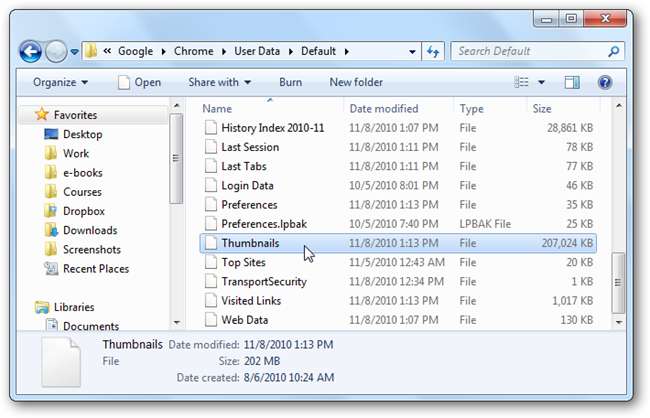Image resolution: width=650 pixels, height=418 pixels.
Task: Click the User Data breadcrumb segment
Action: [257, 51]
